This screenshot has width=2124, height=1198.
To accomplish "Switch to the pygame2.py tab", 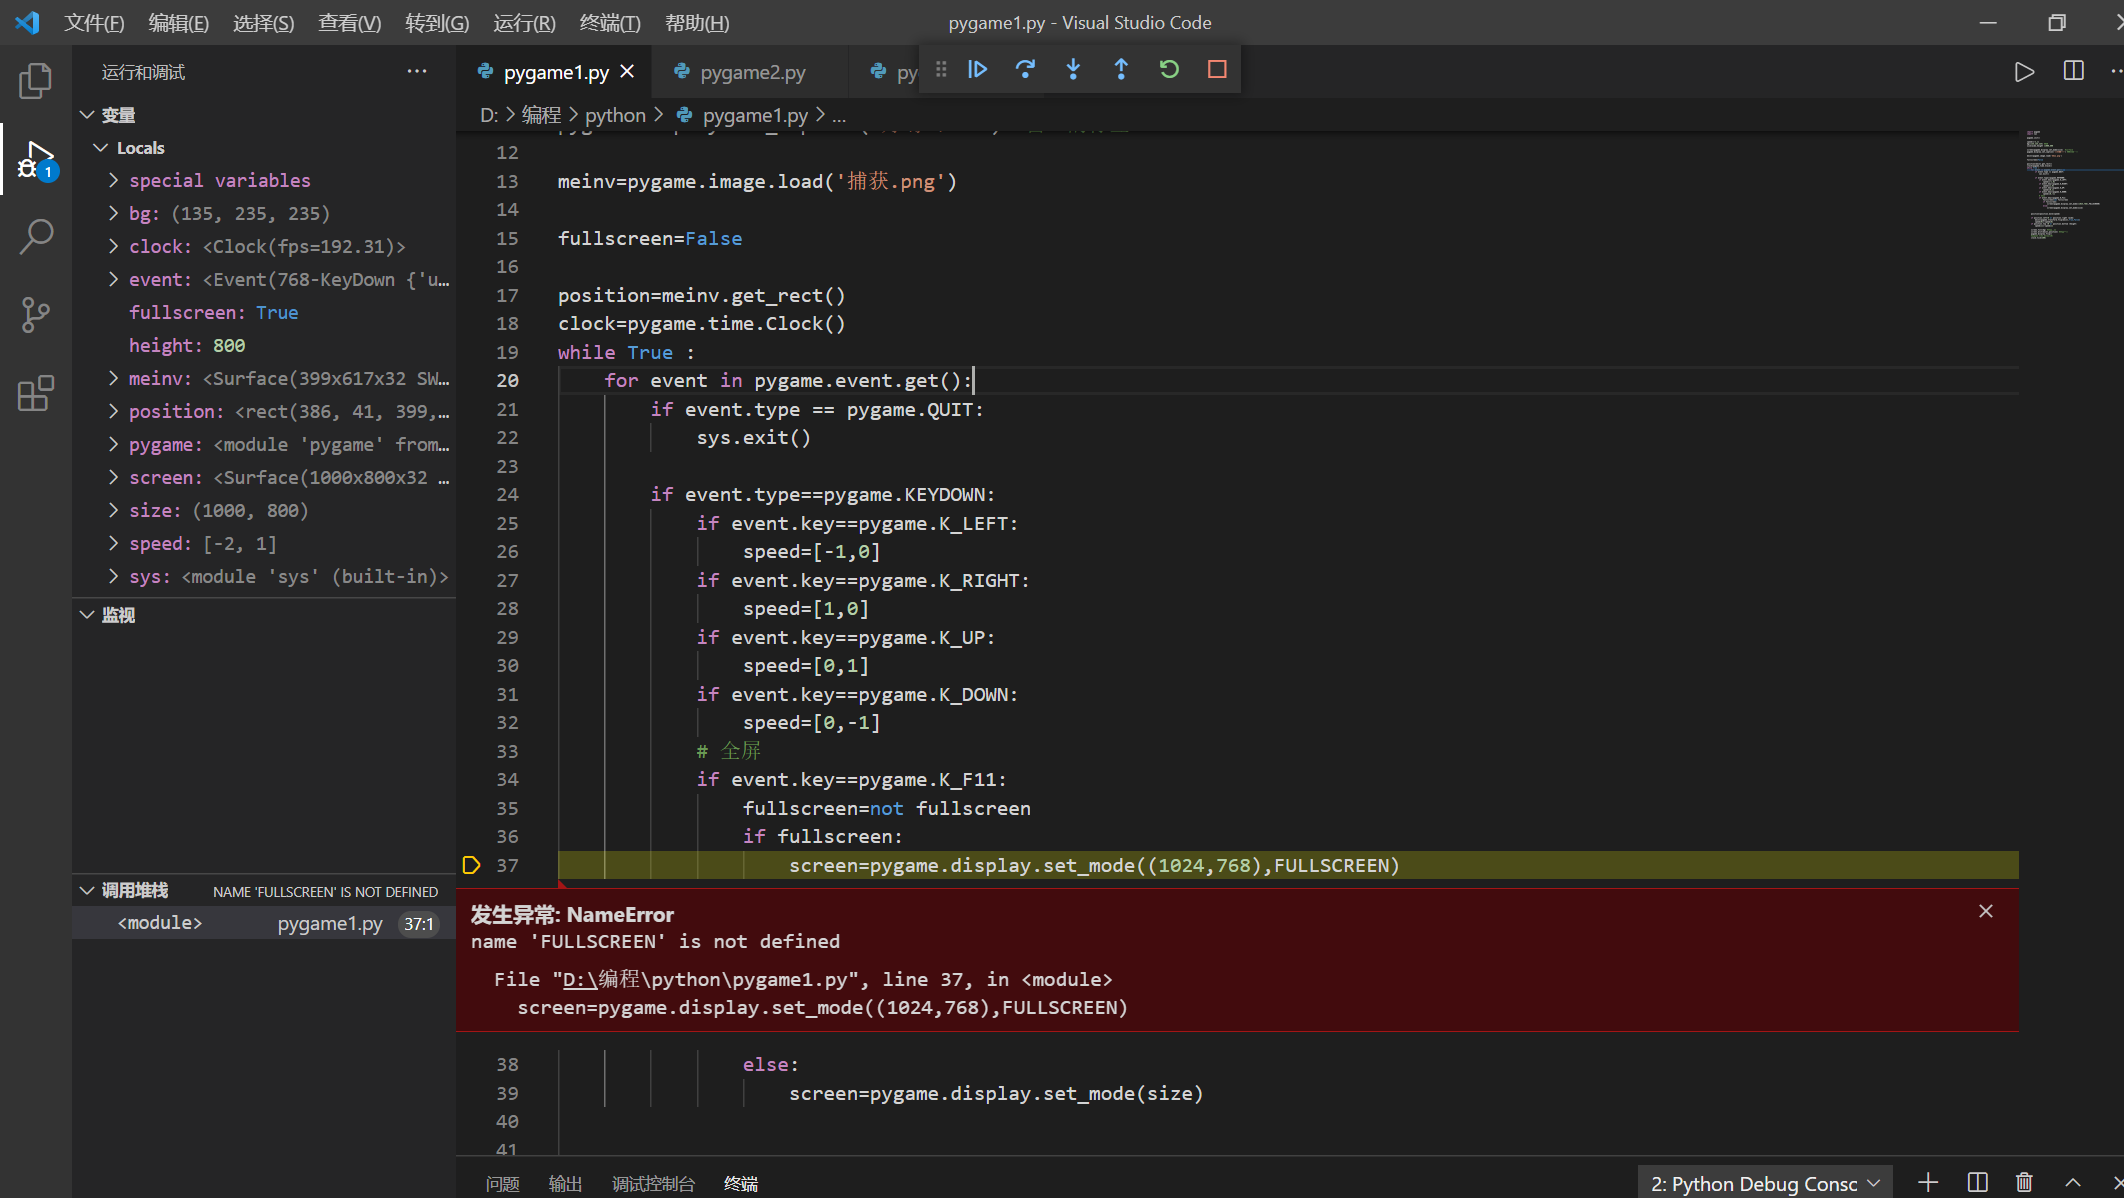I will [752, 72].
